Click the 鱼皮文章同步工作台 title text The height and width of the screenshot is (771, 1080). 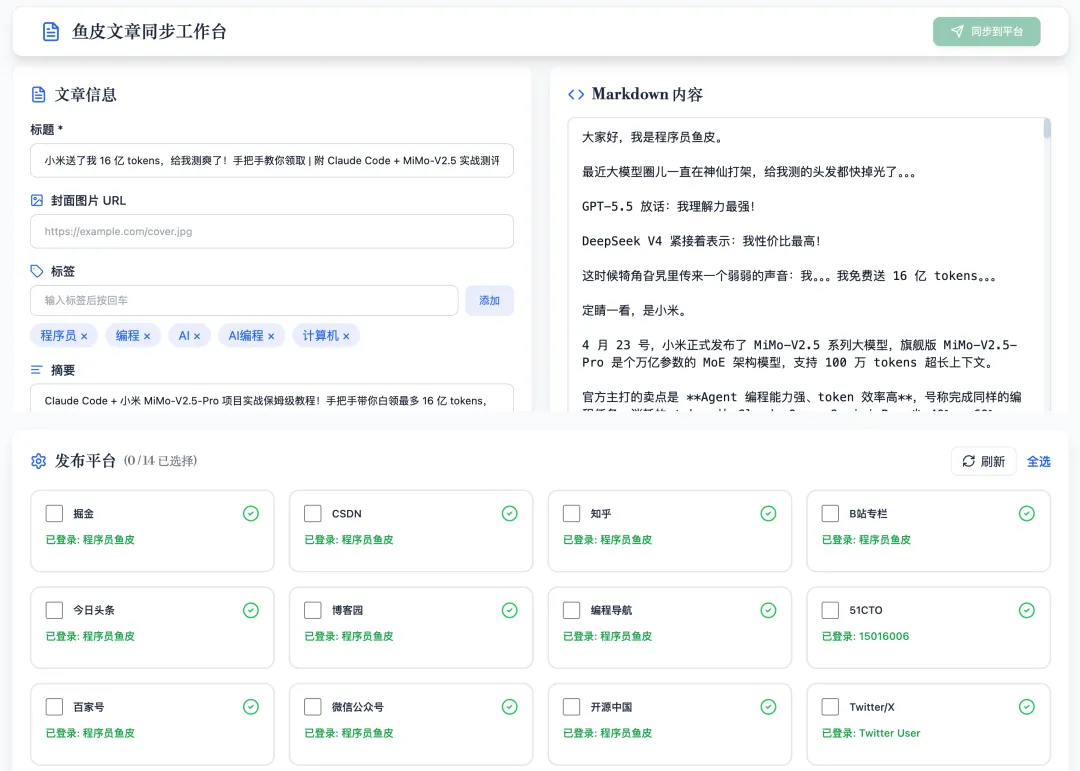[149, 32]
